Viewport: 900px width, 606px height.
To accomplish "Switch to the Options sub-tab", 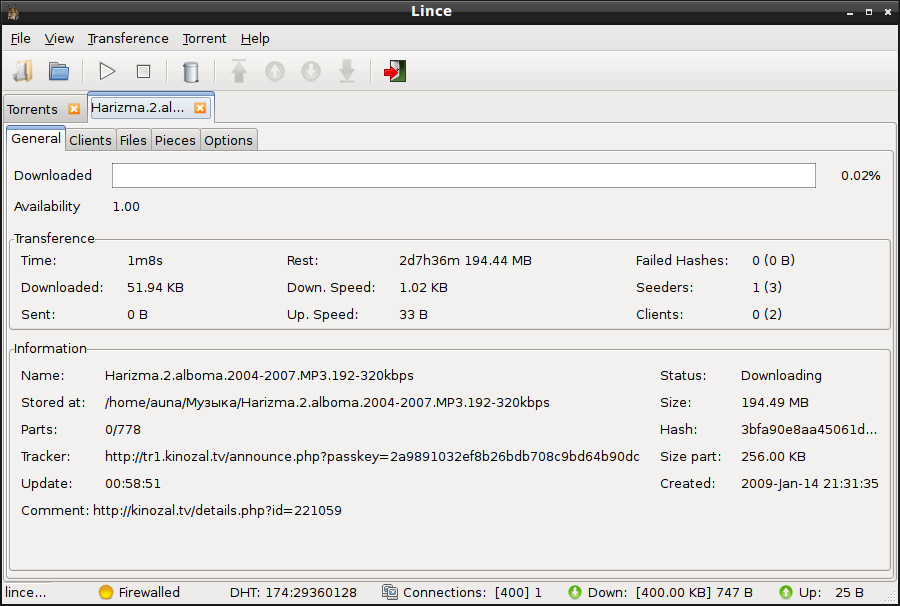I will pyautogui.click(x=228, y=140).
